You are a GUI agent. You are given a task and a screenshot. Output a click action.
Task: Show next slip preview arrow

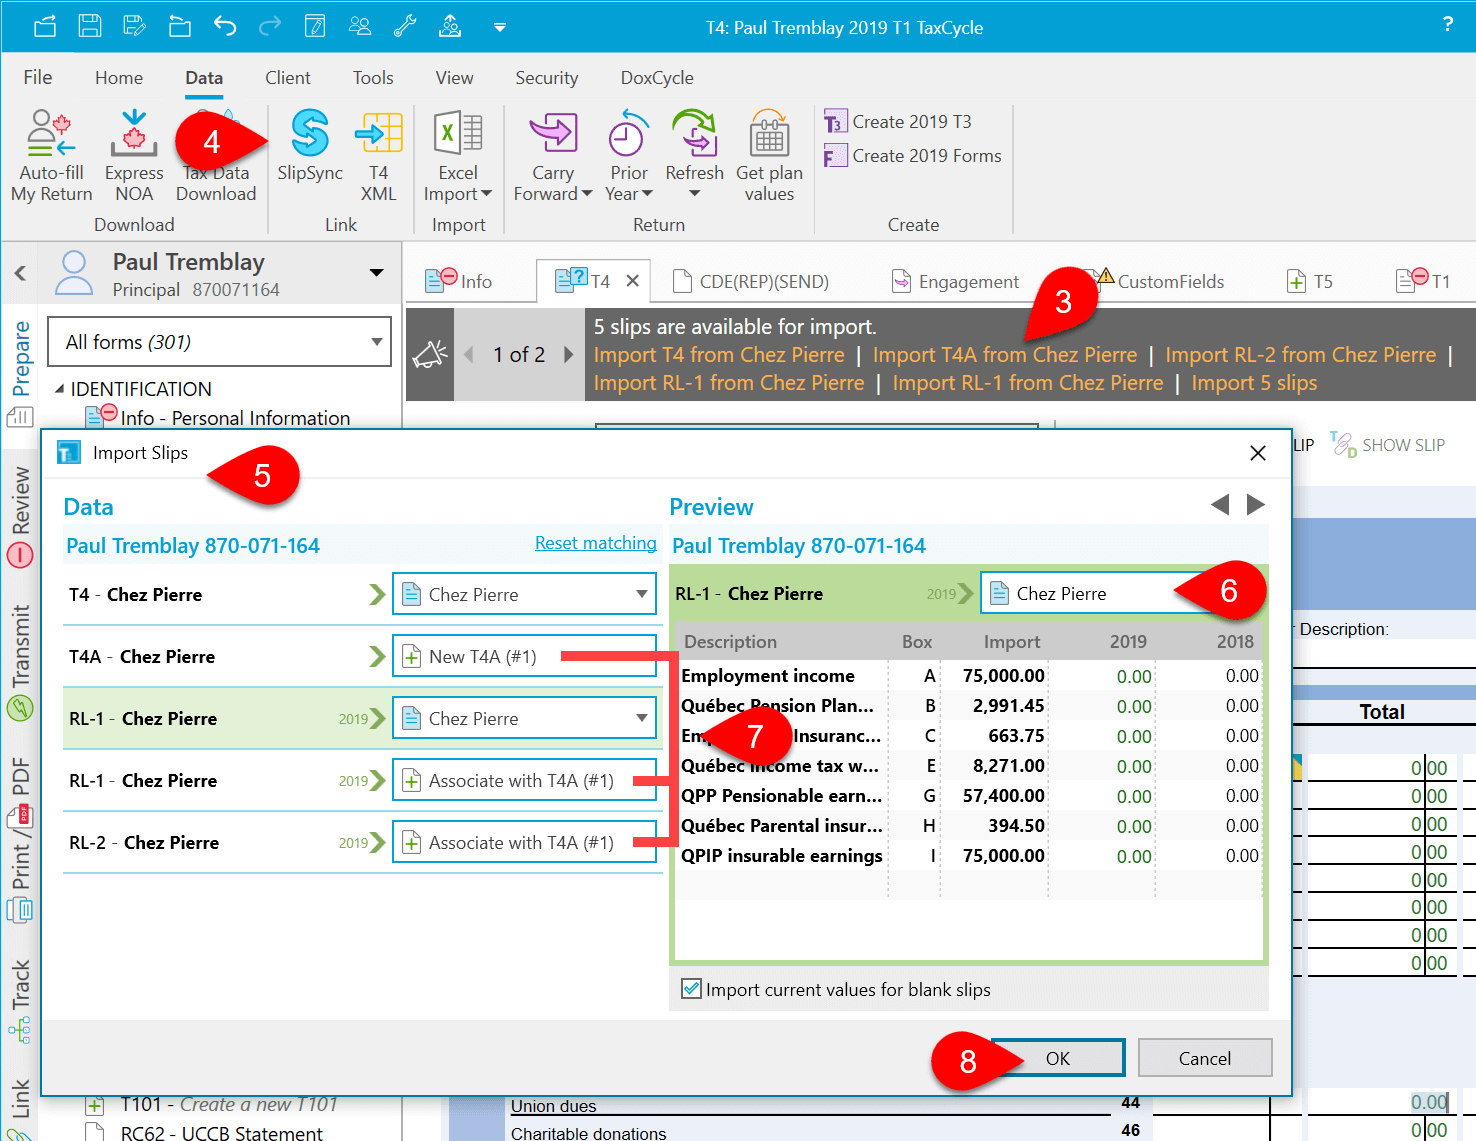pos(1256,505)
